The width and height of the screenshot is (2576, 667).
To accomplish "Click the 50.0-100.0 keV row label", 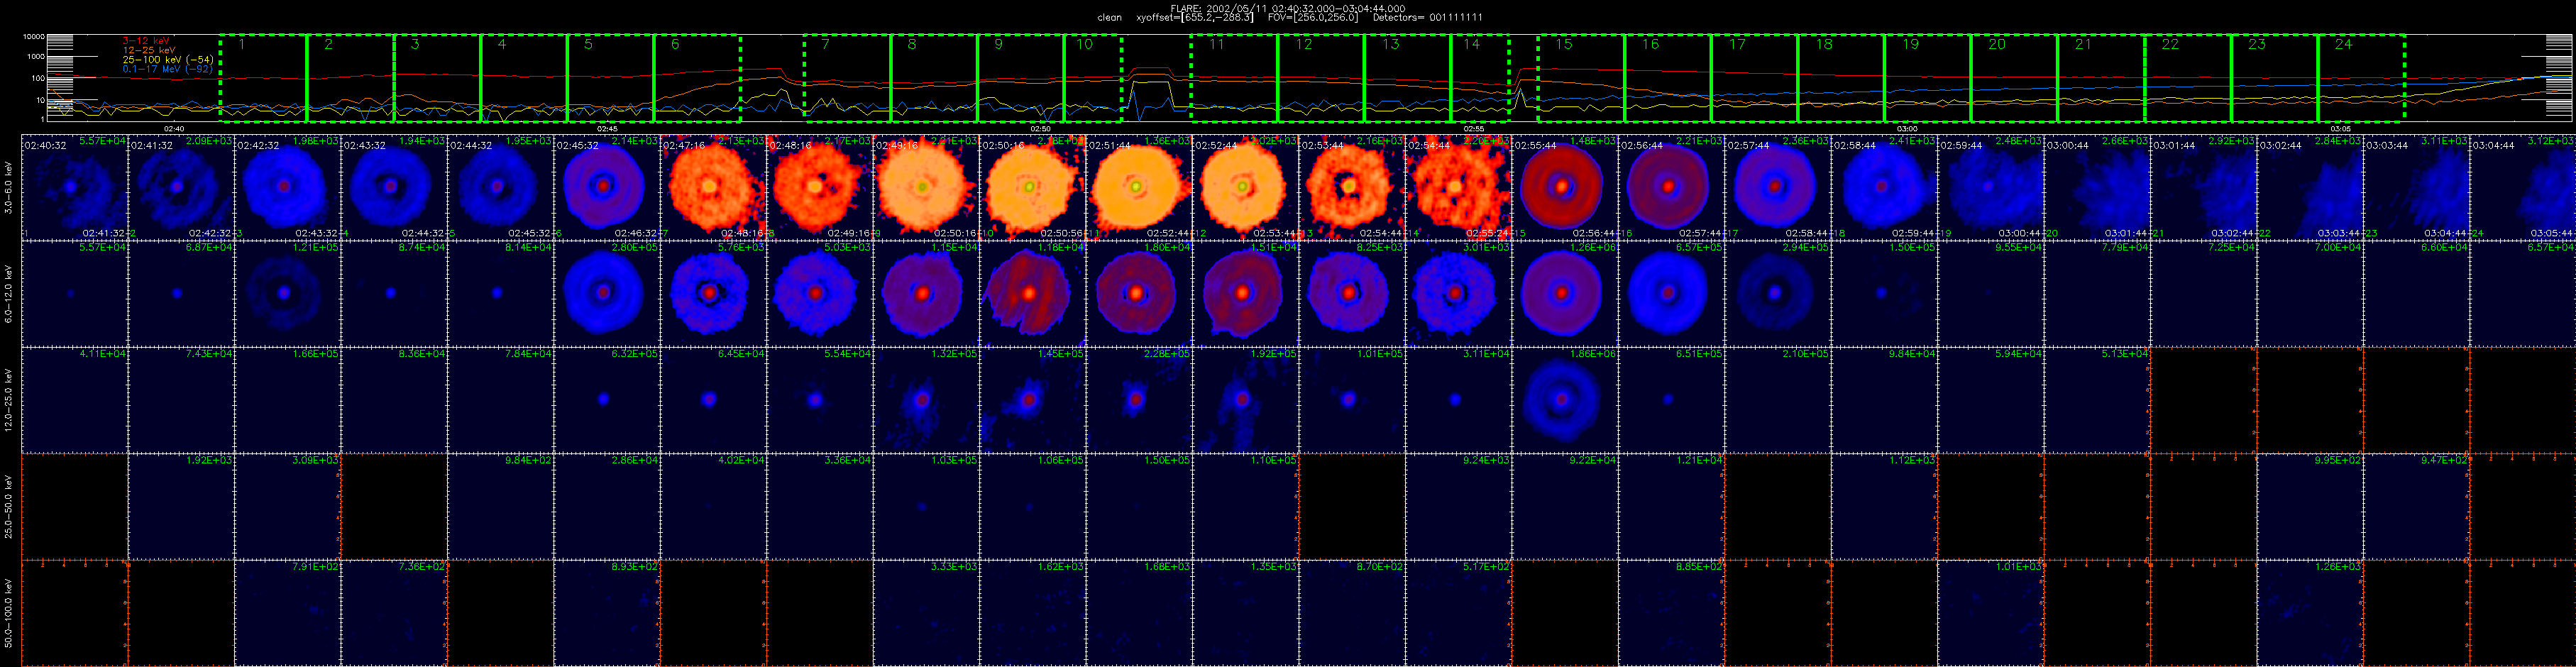I will [9, 613].
